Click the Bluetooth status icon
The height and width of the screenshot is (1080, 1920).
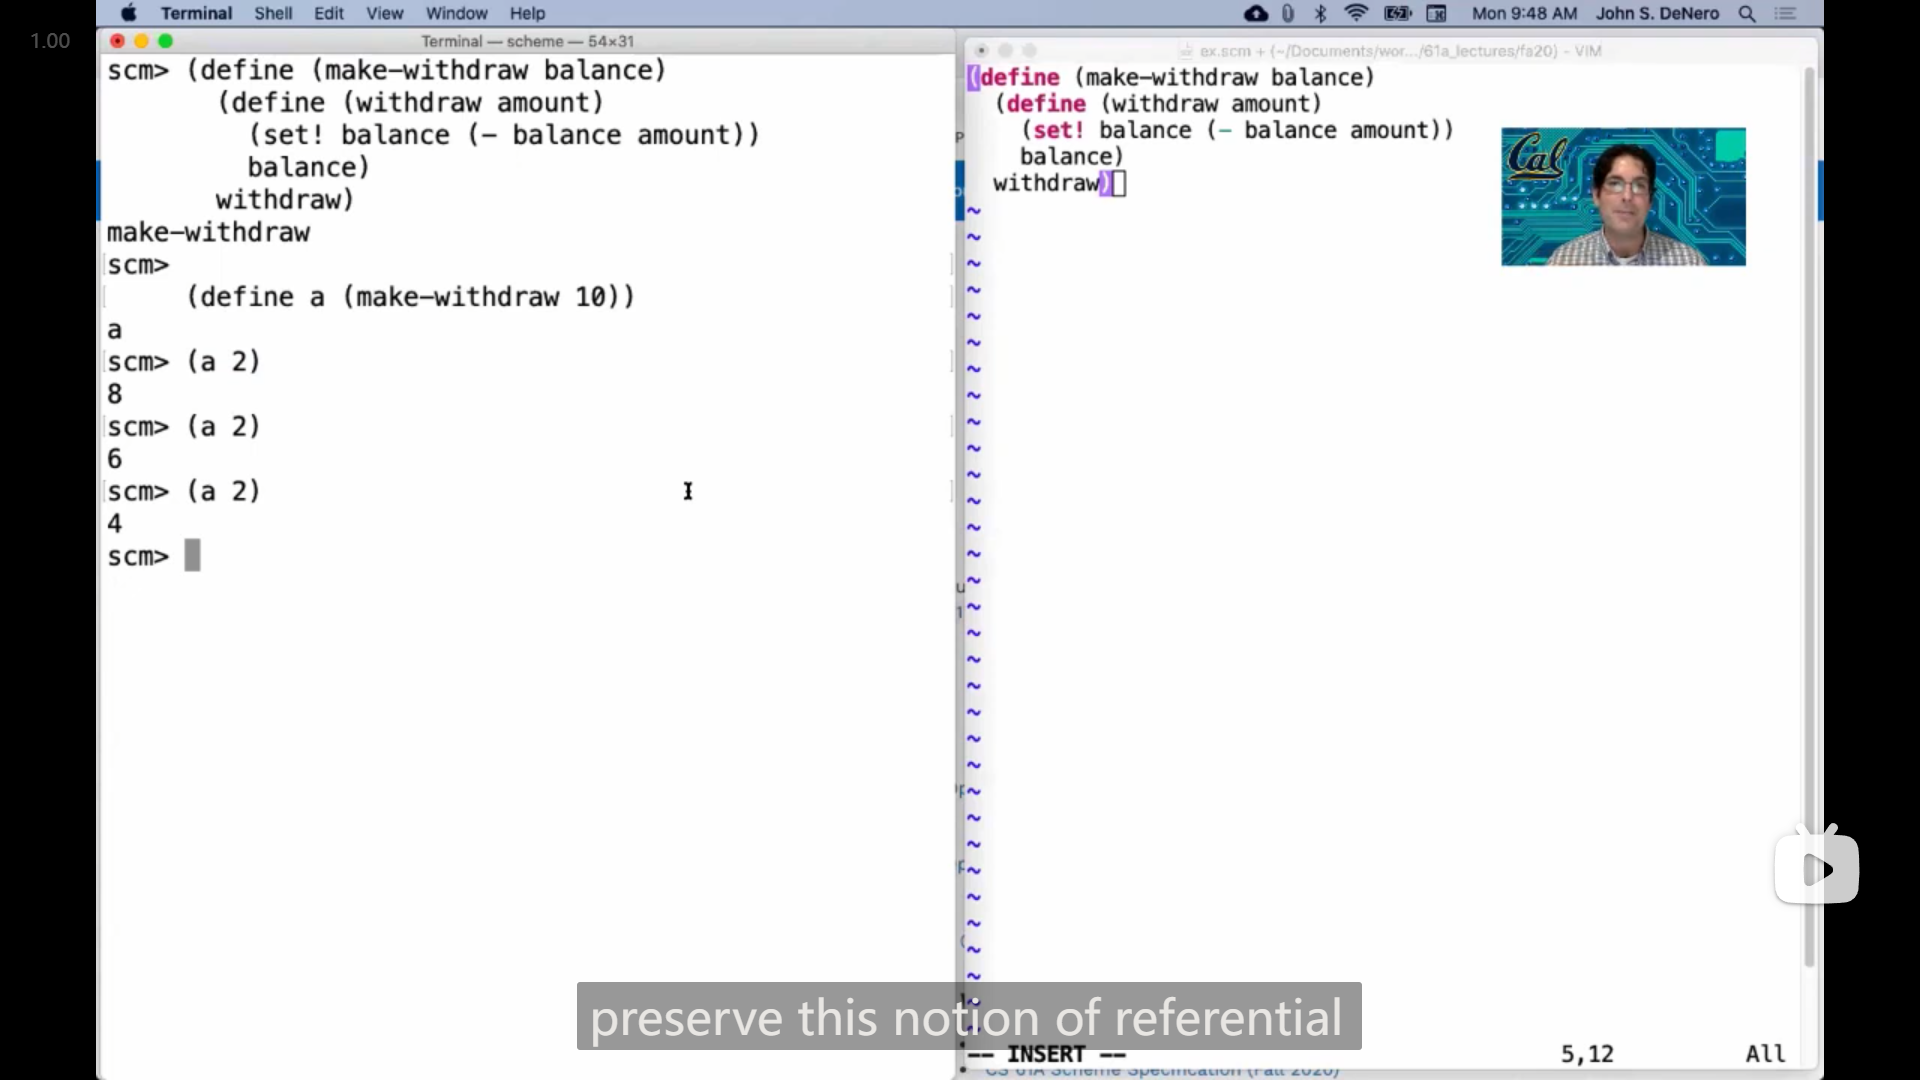(x=1321, y=13)
